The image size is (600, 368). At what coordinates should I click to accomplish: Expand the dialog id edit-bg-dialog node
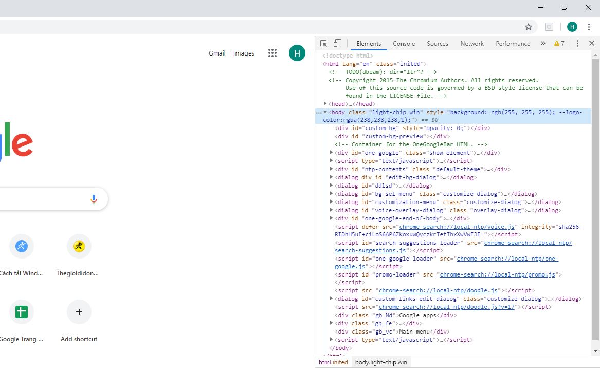(331, 177)
